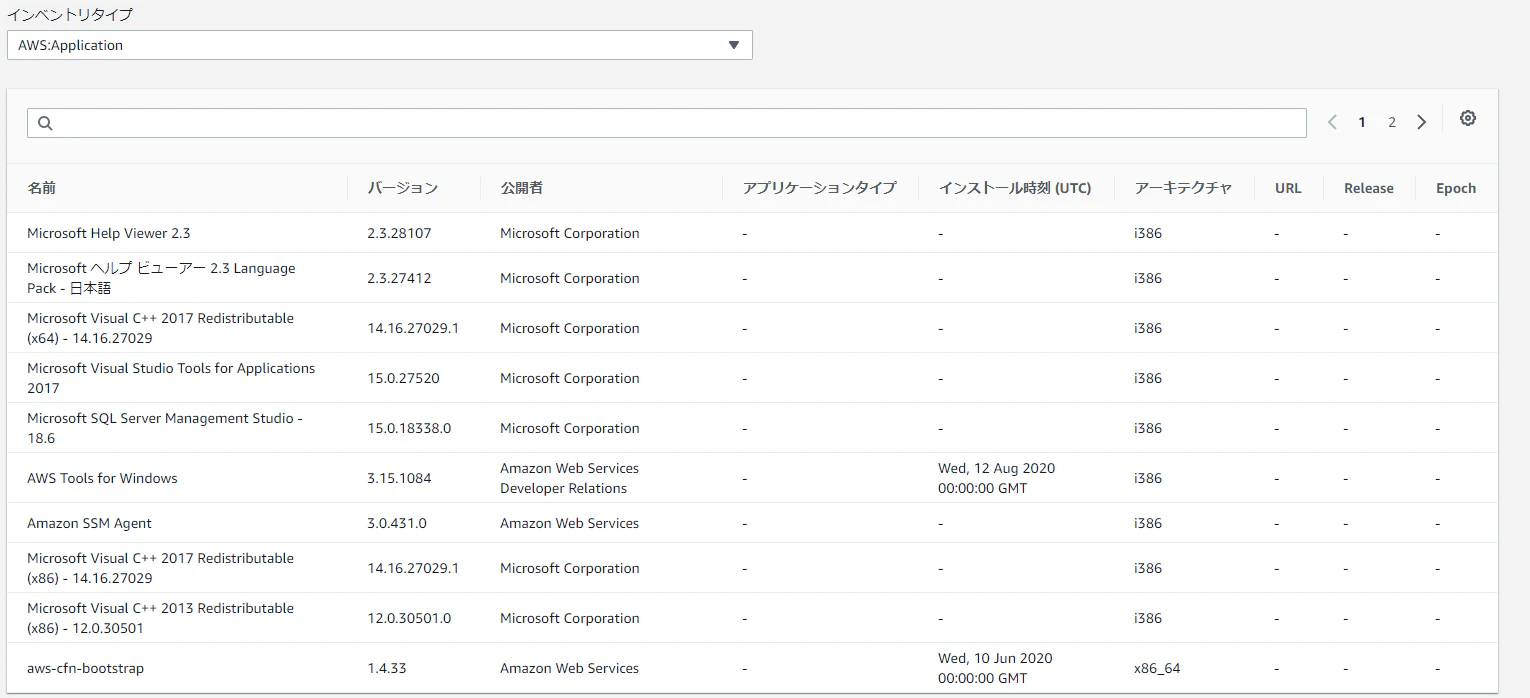Click the Release column header
Viewport: 1530px width, 698px height.
click(1368, 188)
